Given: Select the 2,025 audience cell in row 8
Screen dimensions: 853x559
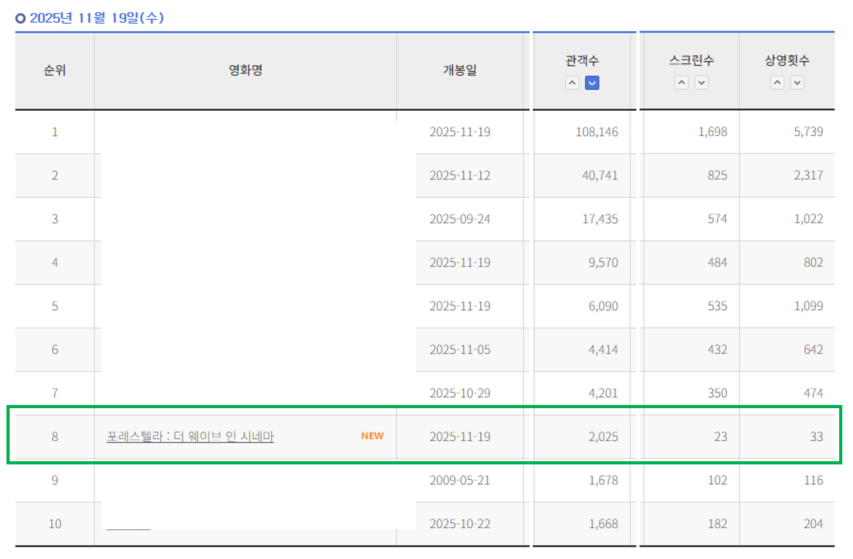Looking at the screenshot, I should [602, 437].
